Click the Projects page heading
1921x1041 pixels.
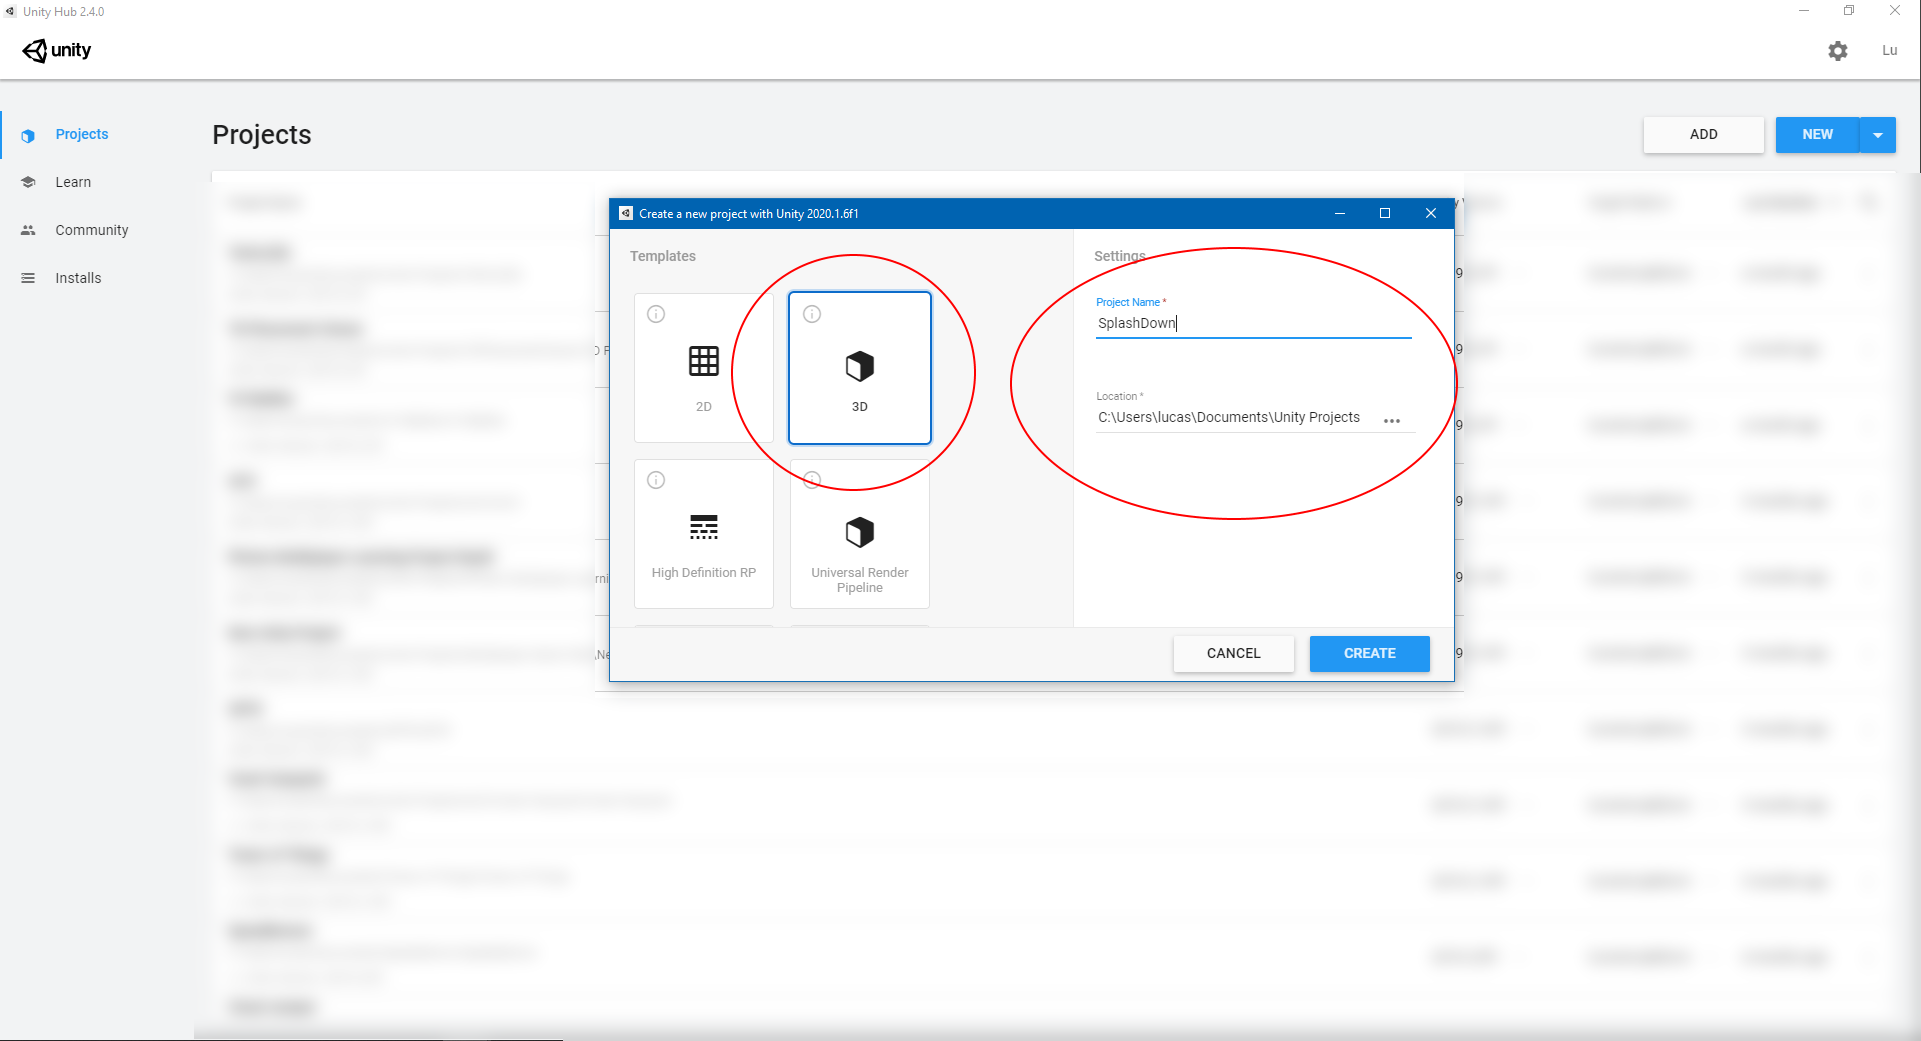tap(262, 135)
